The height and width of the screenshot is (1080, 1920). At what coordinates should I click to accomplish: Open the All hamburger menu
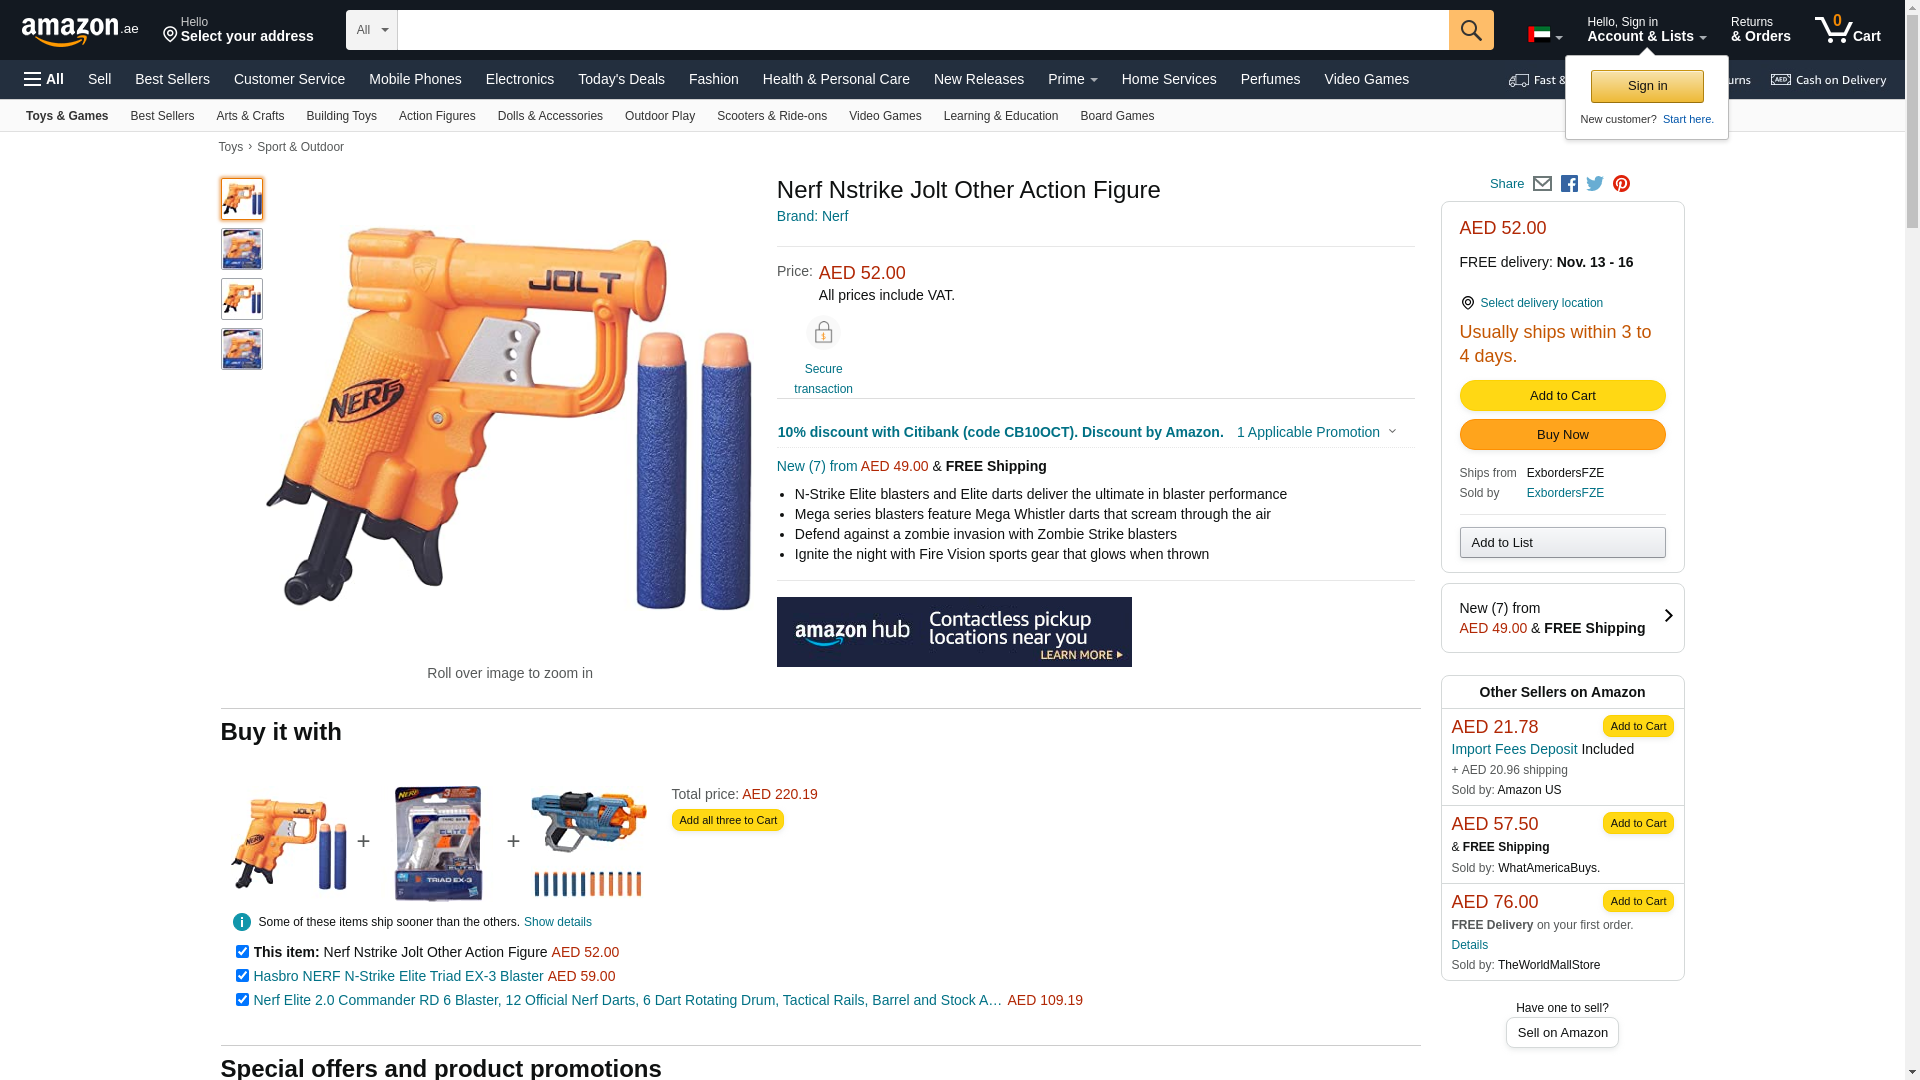click(x=44, y=79)
